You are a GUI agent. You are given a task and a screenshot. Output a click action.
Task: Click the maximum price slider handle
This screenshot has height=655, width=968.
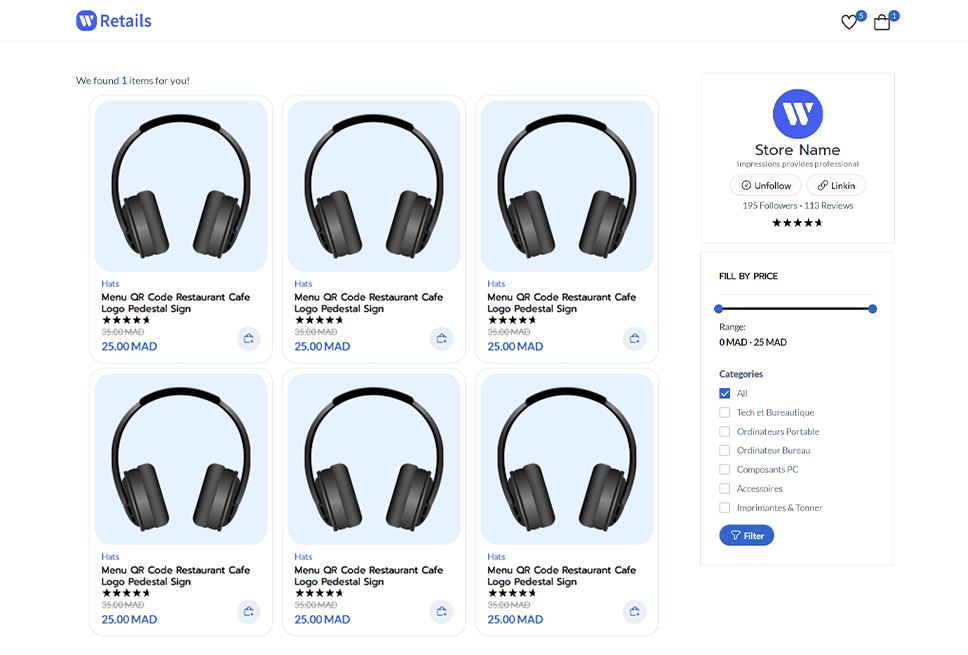point(872,309)
